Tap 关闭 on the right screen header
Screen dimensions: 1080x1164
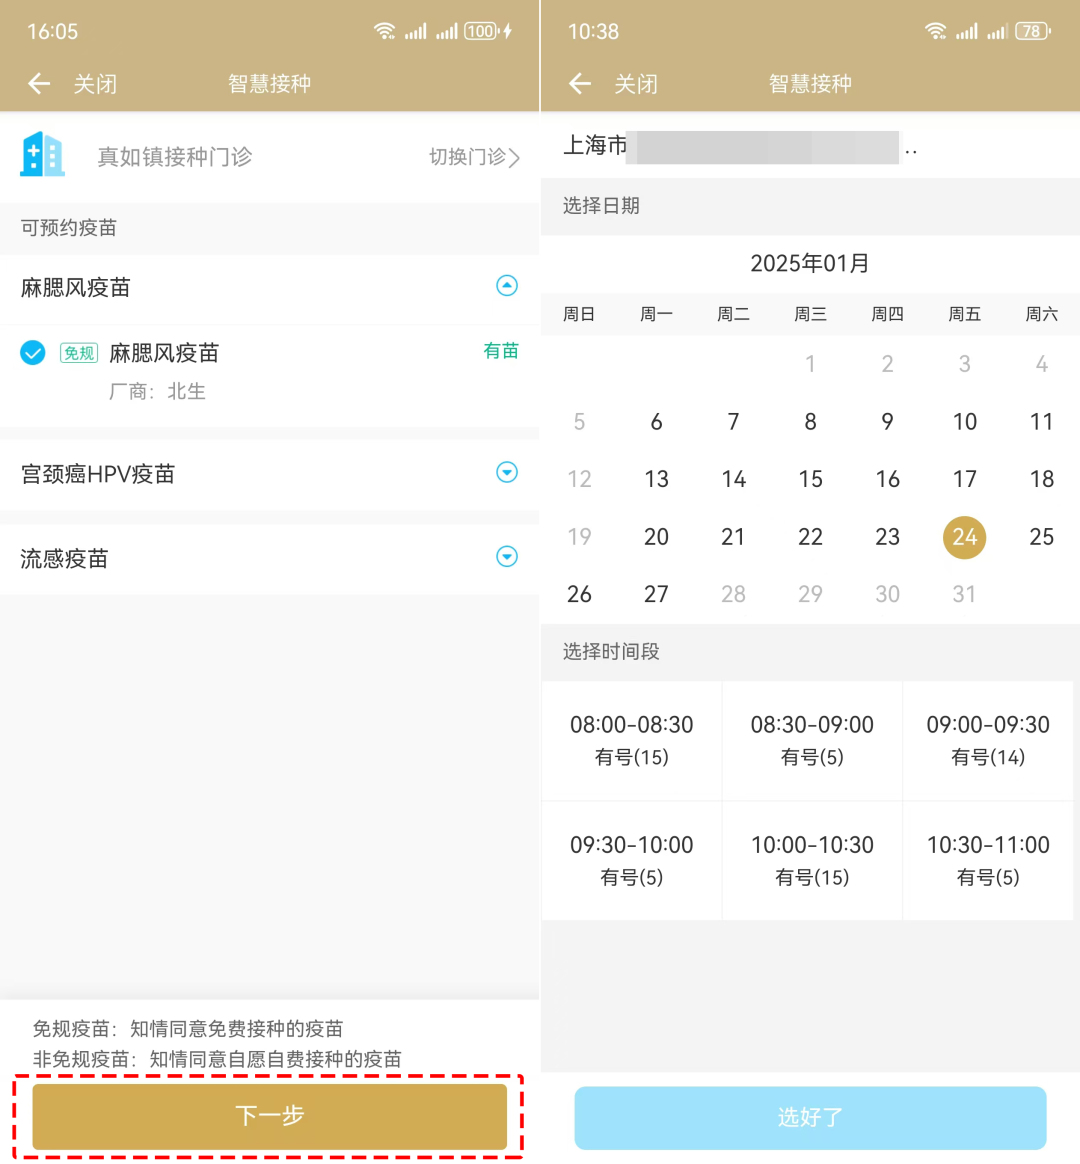pyautogui.click(x=636, y=84)
